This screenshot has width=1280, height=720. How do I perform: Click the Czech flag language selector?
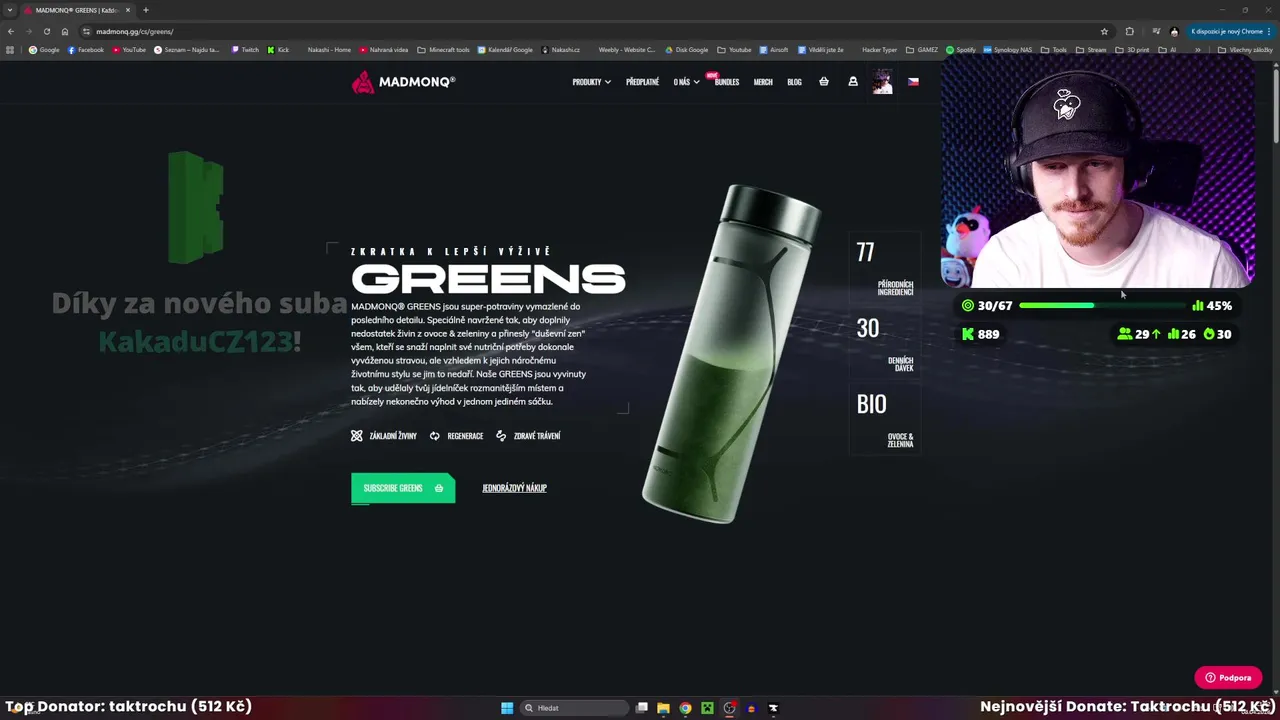click(913, 82)
